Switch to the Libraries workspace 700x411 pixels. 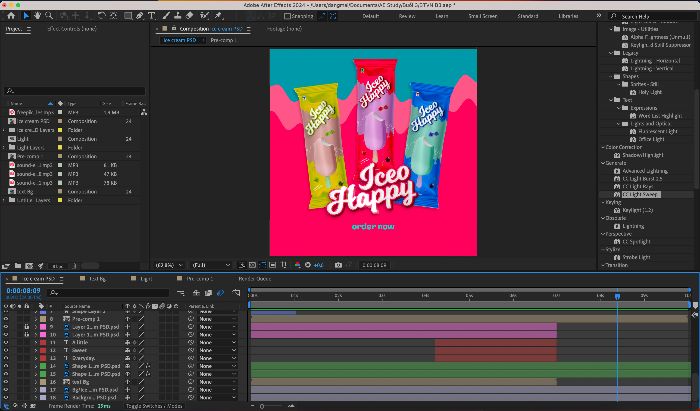coord(568,16)
